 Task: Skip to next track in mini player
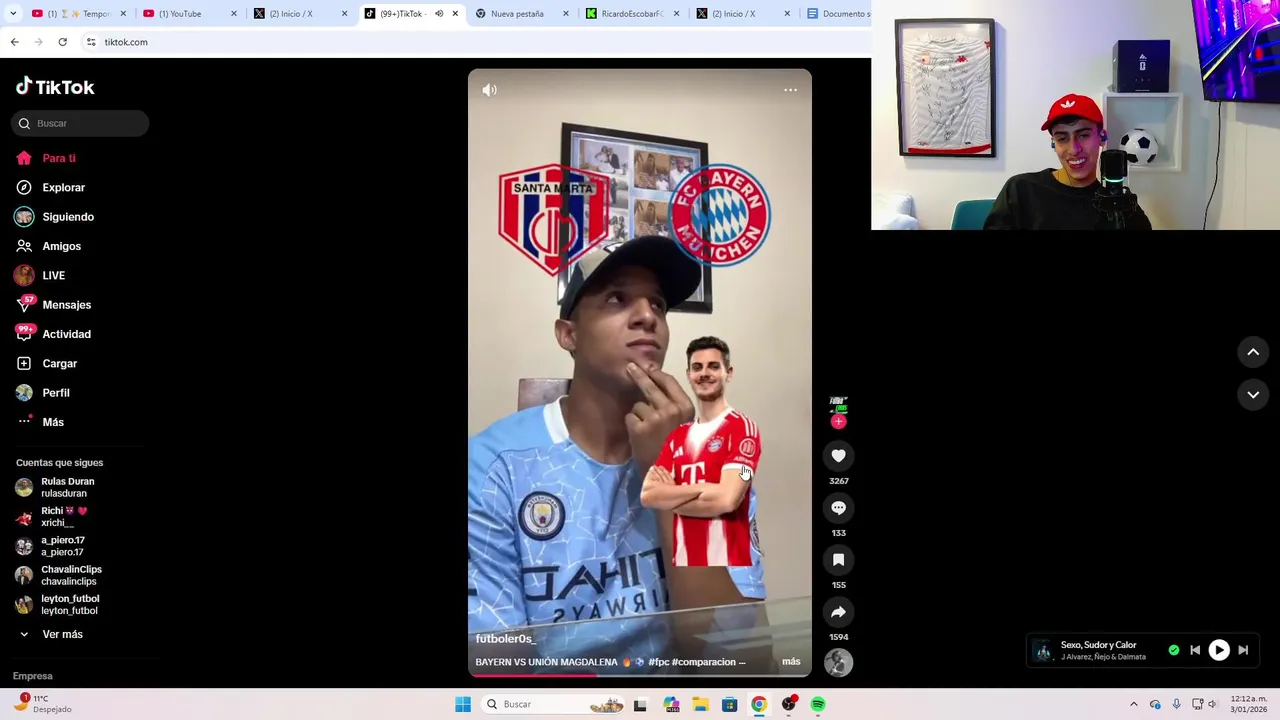(x=1243, y=650)
